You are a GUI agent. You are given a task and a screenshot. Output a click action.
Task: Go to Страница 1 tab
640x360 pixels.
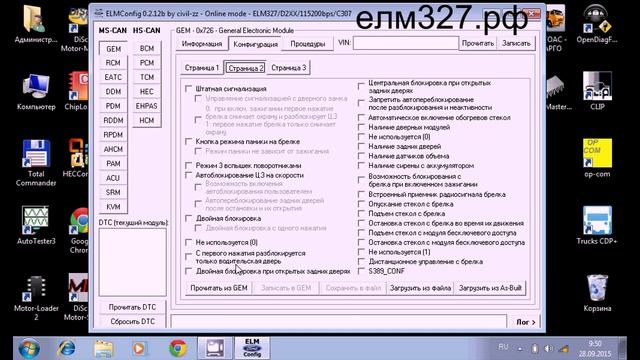coord(202,68)
